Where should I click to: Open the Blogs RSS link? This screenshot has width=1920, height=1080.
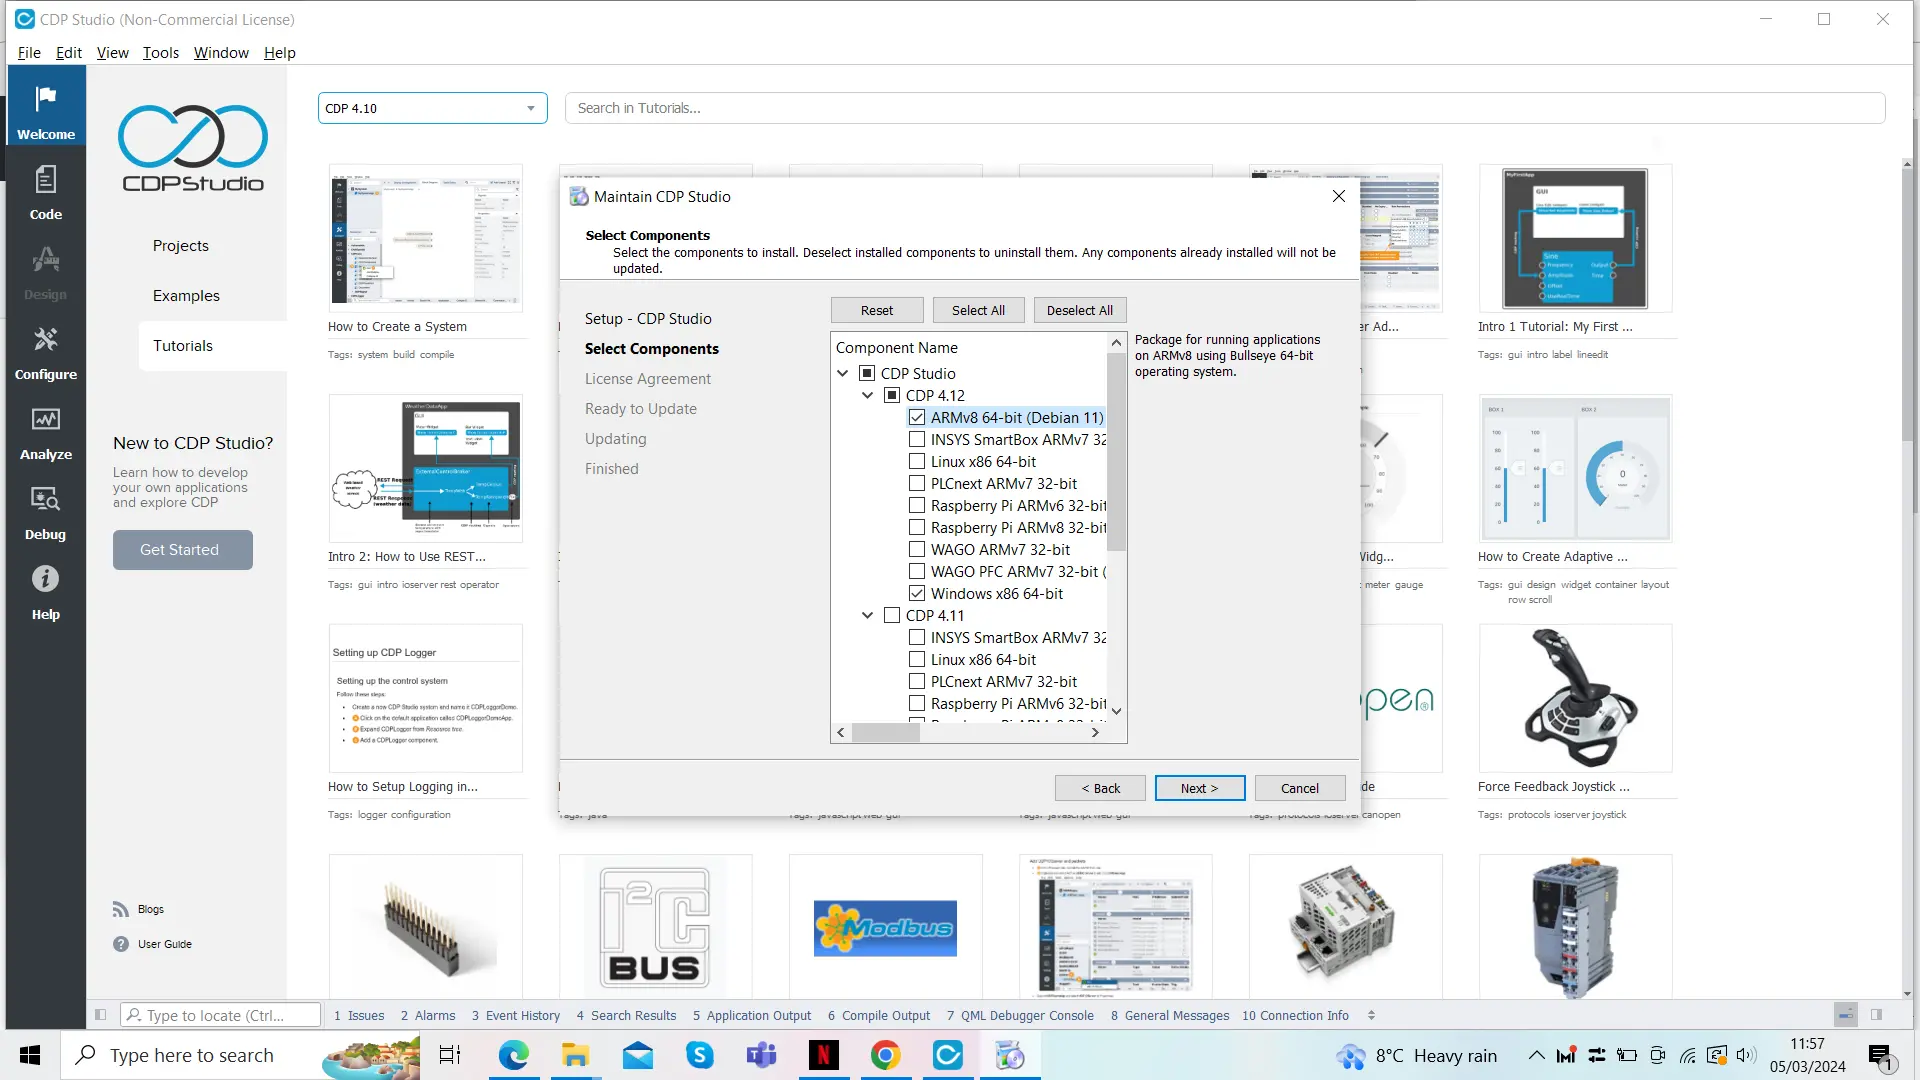pos(150,909)
